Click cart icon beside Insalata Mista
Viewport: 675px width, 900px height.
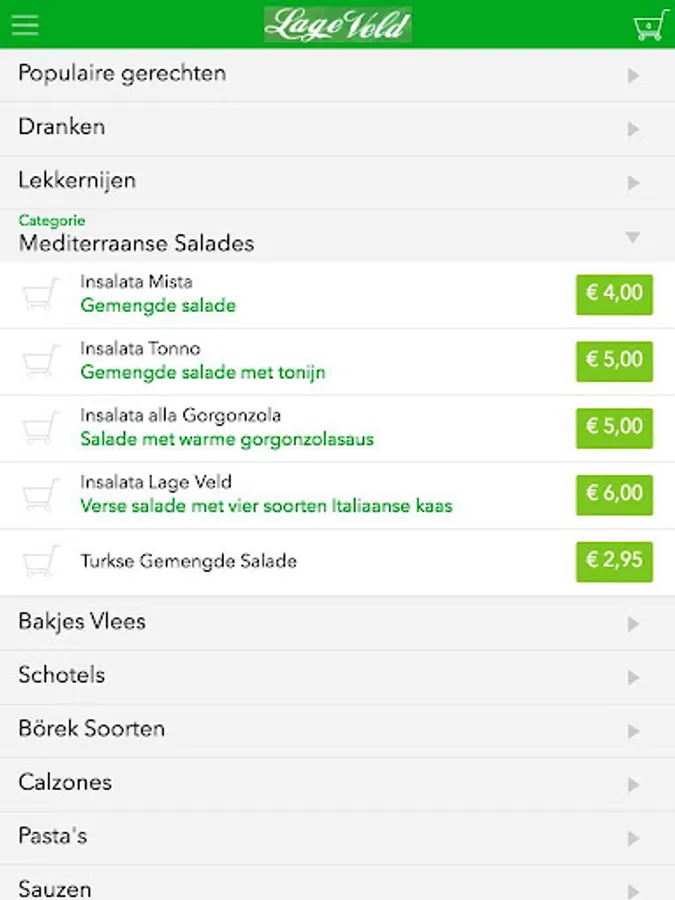[41, 294]
